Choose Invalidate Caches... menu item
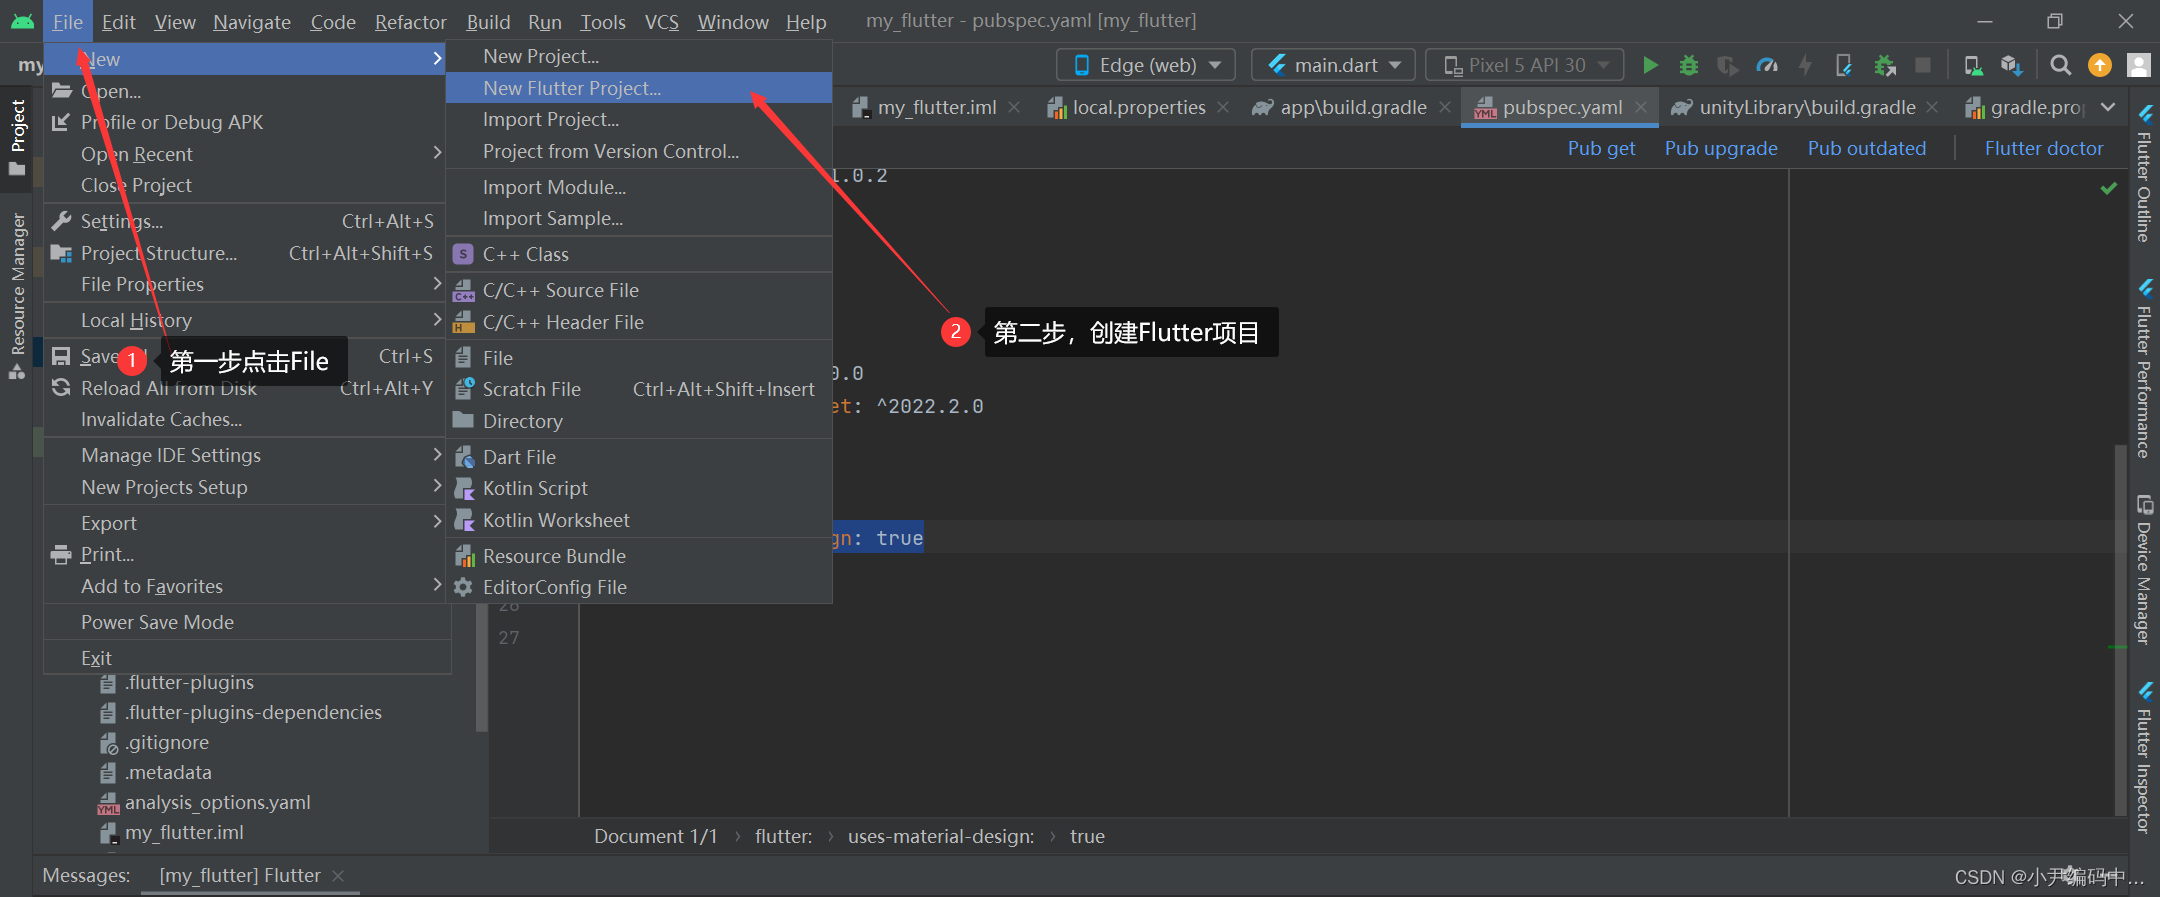The image size is (2160, 897). pos(245,419)
